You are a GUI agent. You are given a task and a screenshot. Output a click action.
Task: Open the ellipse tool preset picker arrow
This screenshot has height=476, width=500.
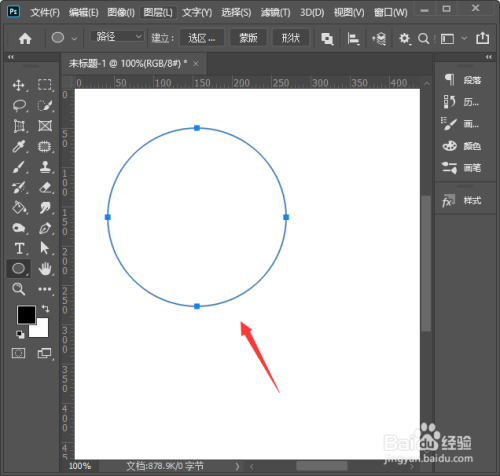click(x=74, y=39)
